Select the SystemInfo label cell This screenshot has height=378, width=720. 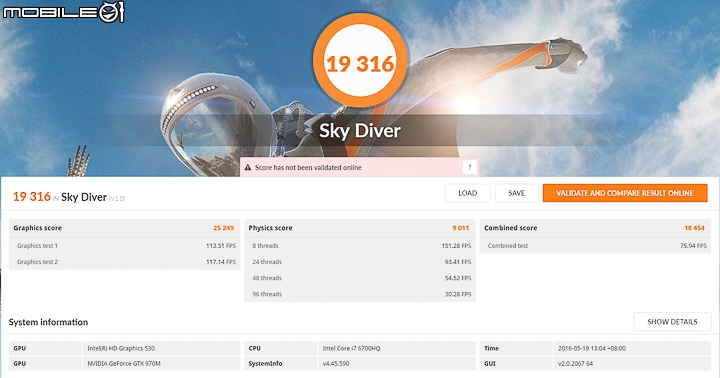(281, 363)
